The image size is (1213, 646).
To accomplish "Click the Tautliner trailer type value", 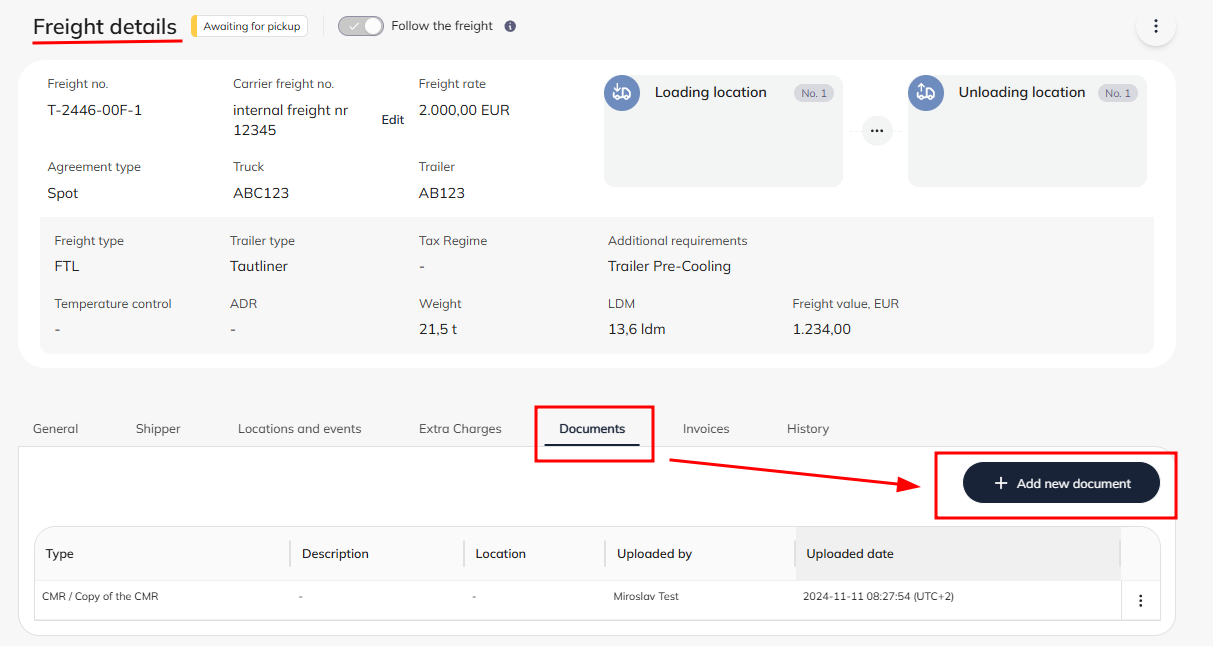I will (259, 266).
